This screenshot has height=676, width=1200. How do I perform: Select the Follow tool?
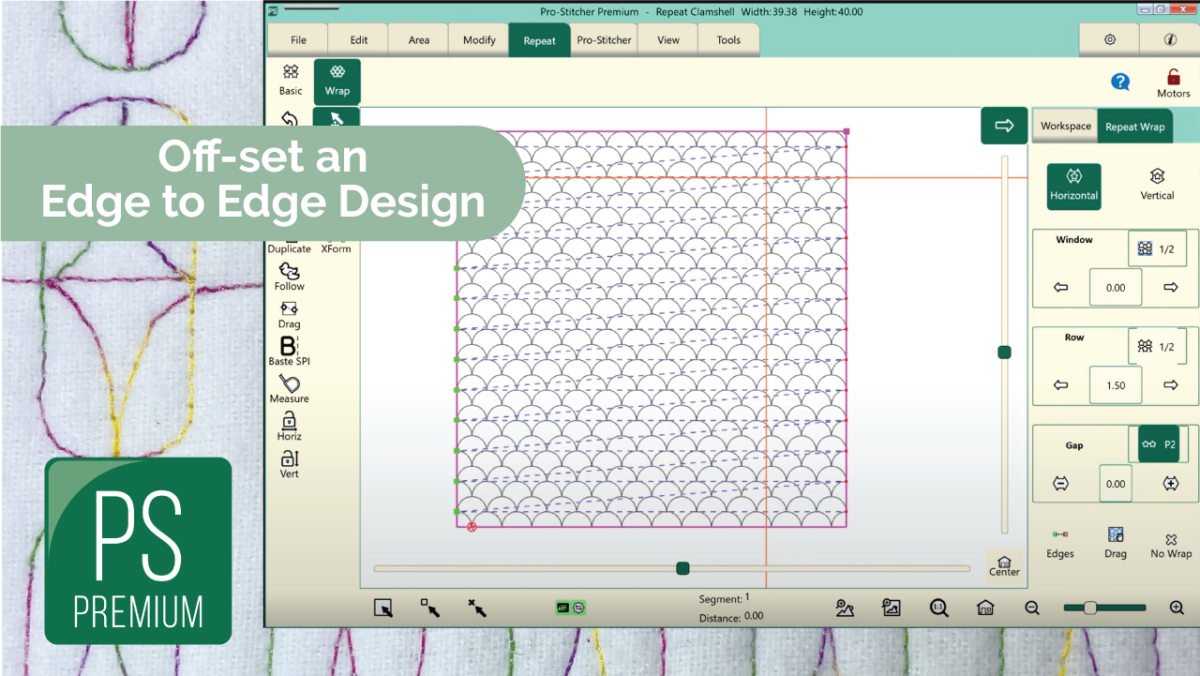tap(288, 278)
